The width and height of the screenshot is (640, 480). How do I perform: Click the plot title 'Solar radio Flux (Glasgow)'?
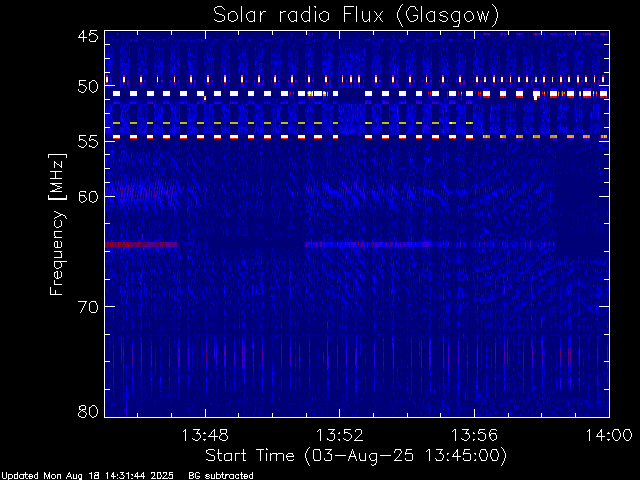click(x=356, y=15)
